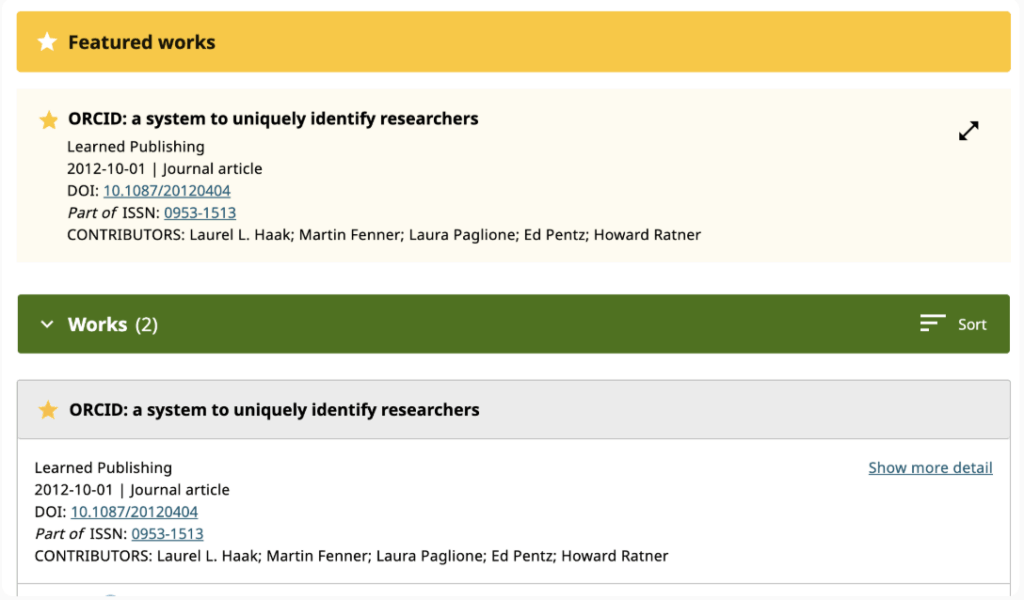Click Learned Publishing text in Featured works

pyautogui.click(x=135, y=147)
